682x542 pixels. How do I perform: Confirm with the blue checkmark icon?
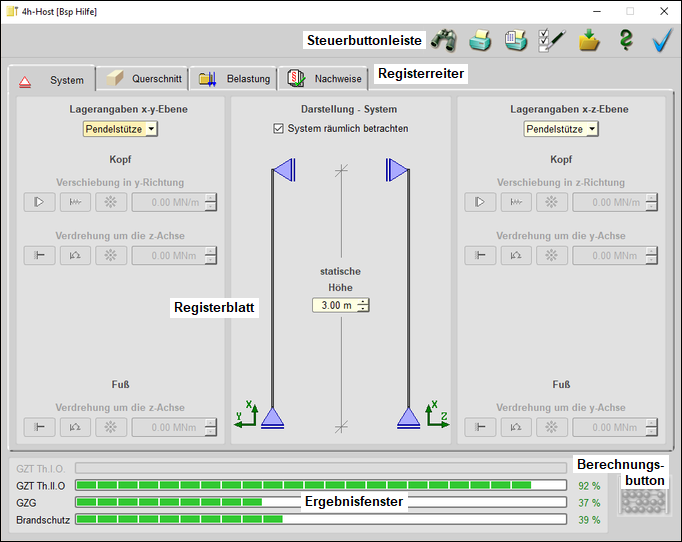(662, 41)
